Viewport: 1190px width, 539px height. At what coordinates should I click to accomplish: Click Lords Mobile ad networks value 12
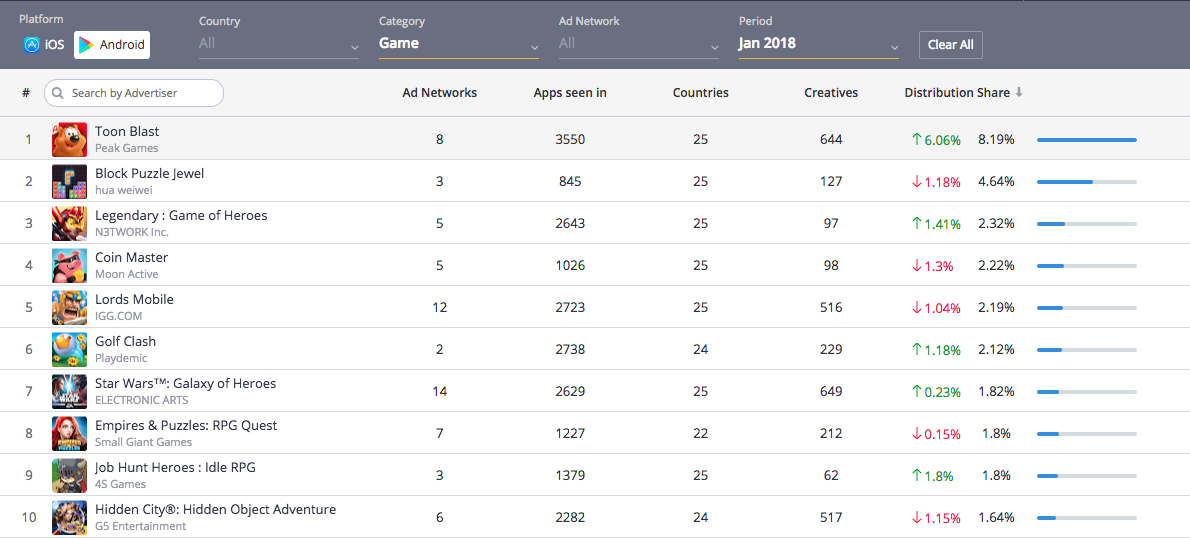click(439, 307)
